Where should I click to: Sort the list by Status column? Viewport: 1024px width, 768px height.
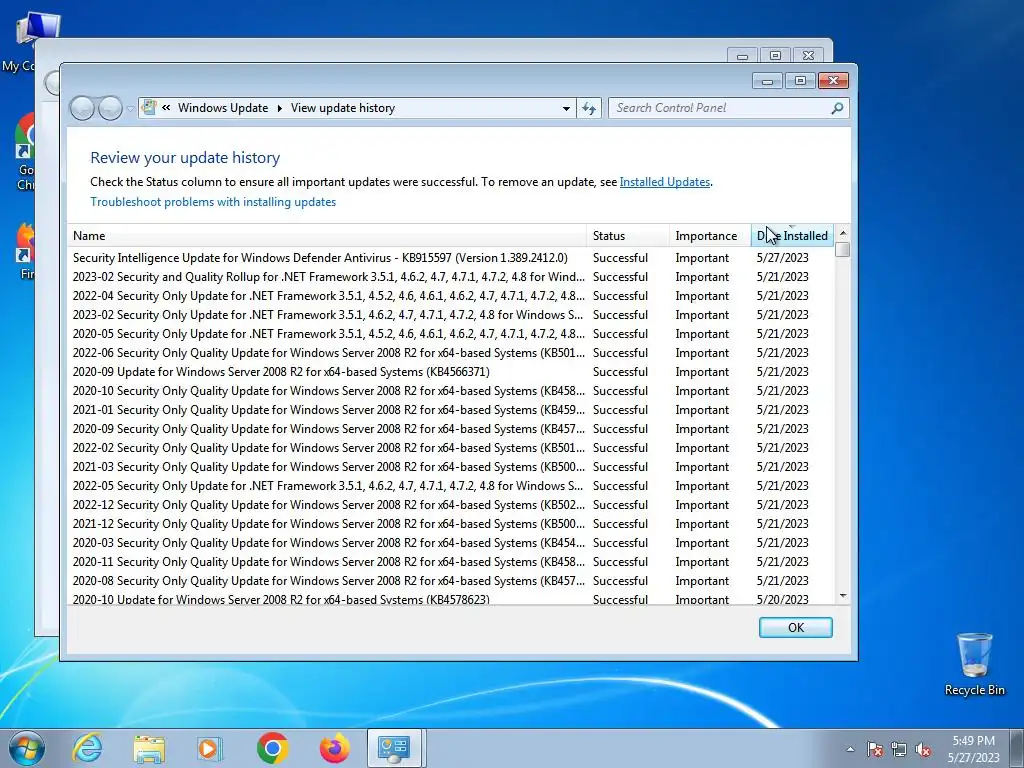point(628,236)
